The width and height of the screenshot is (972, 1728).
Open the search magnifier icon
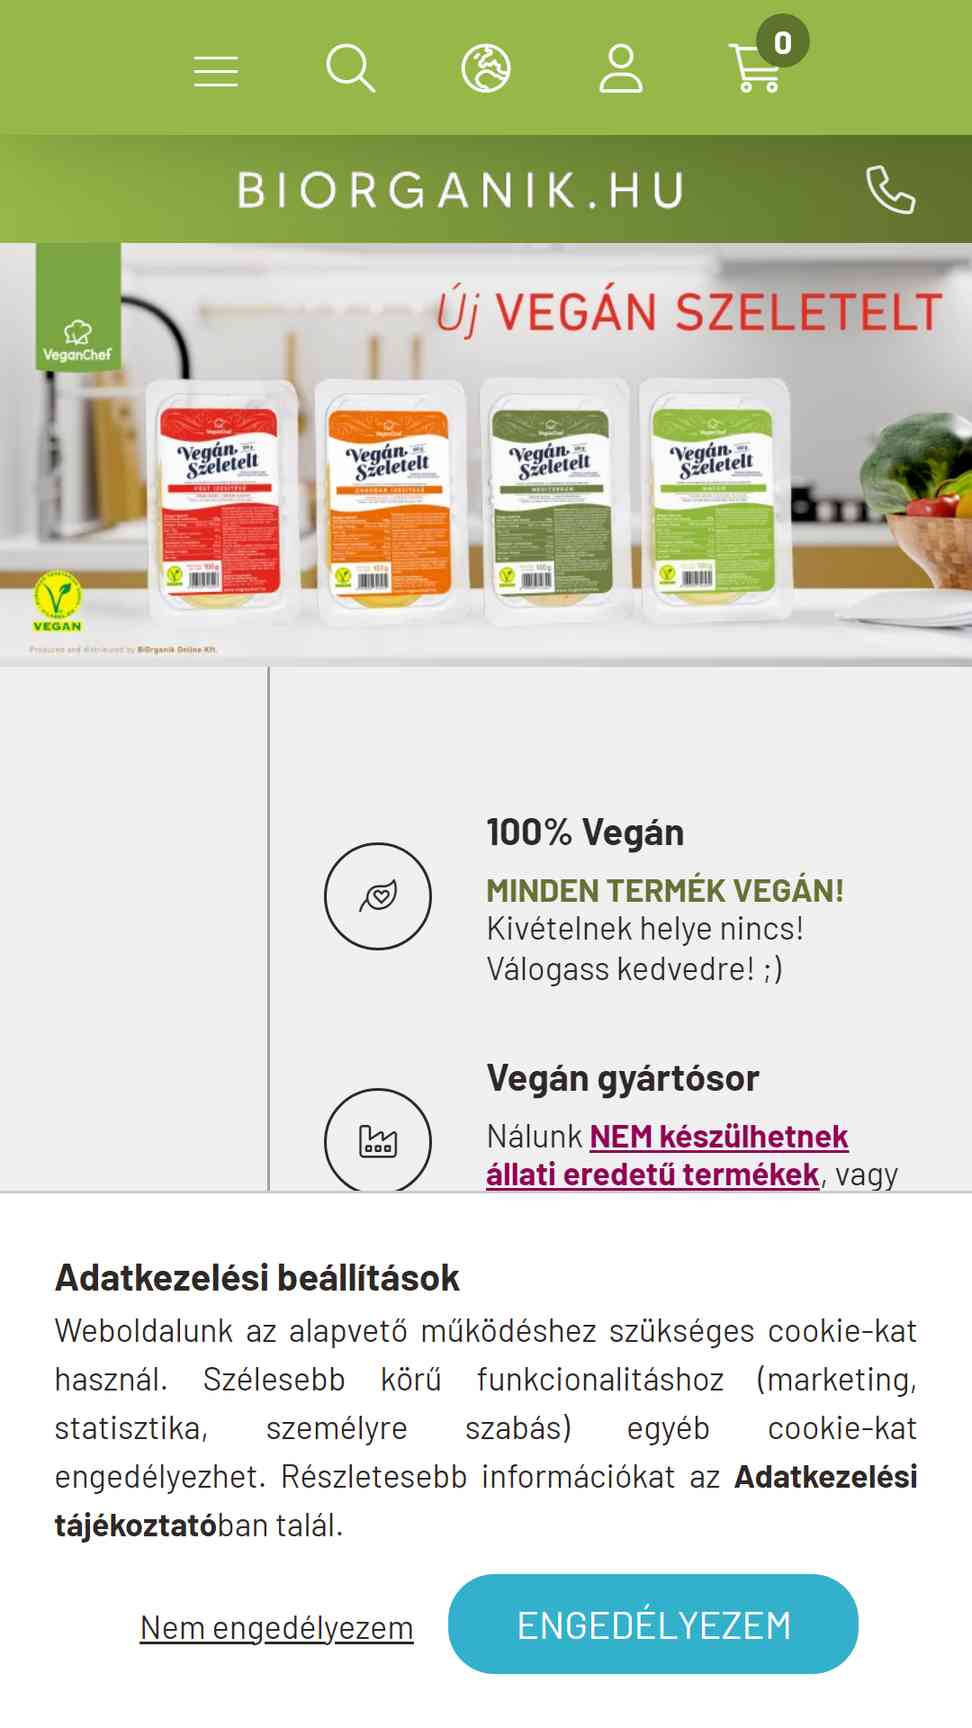coord(351,69)
